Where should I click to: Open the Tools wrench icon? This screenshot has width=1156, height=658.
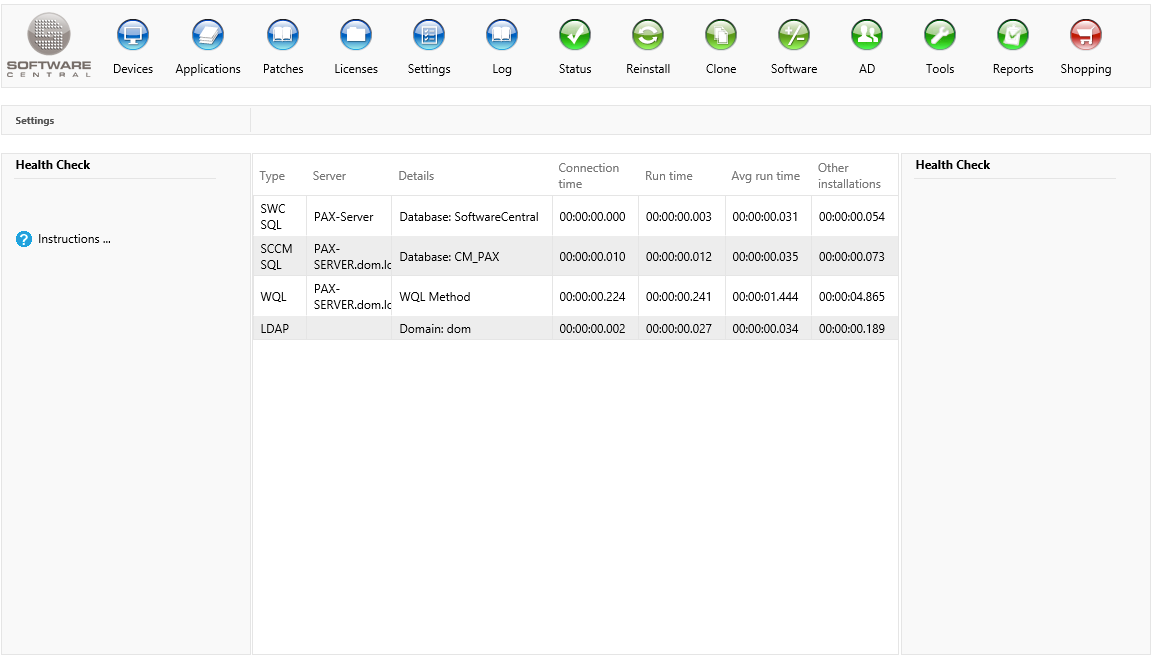coord(940,36)
